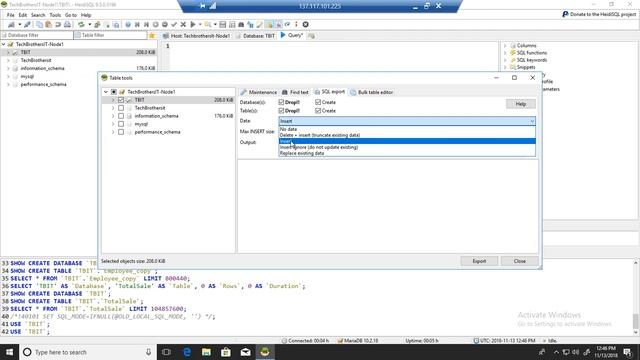Select 'Insert ignore' dropdown option
Viewport: 640px width, 360px height.
click(x=407, y=147)
